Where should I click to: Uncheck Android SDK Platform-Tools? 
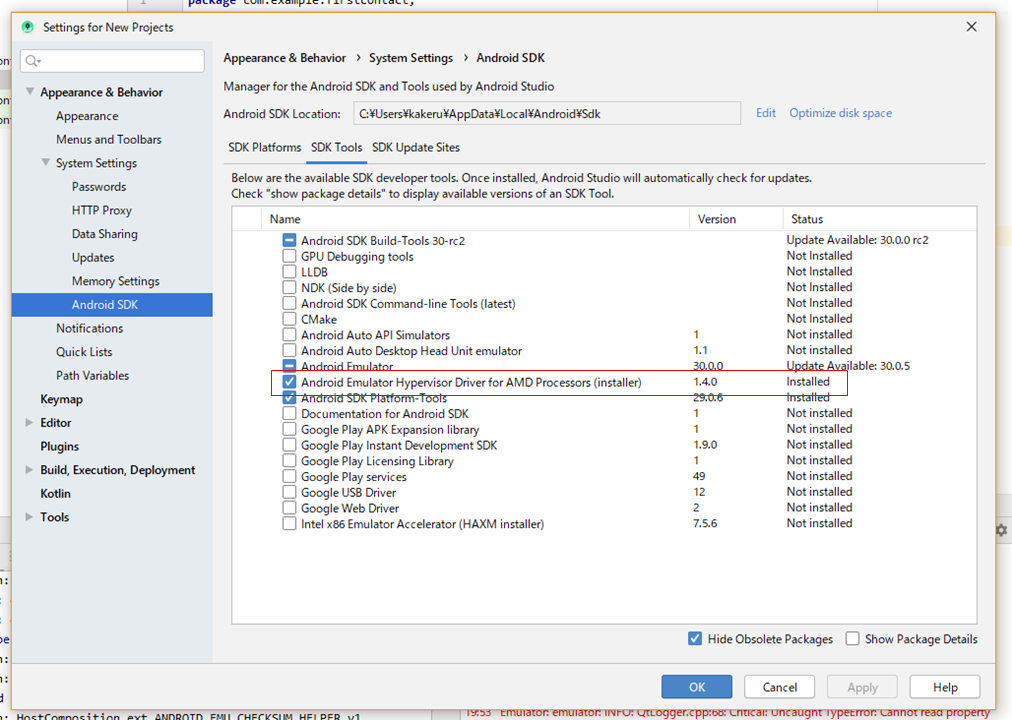click(289, 397)
